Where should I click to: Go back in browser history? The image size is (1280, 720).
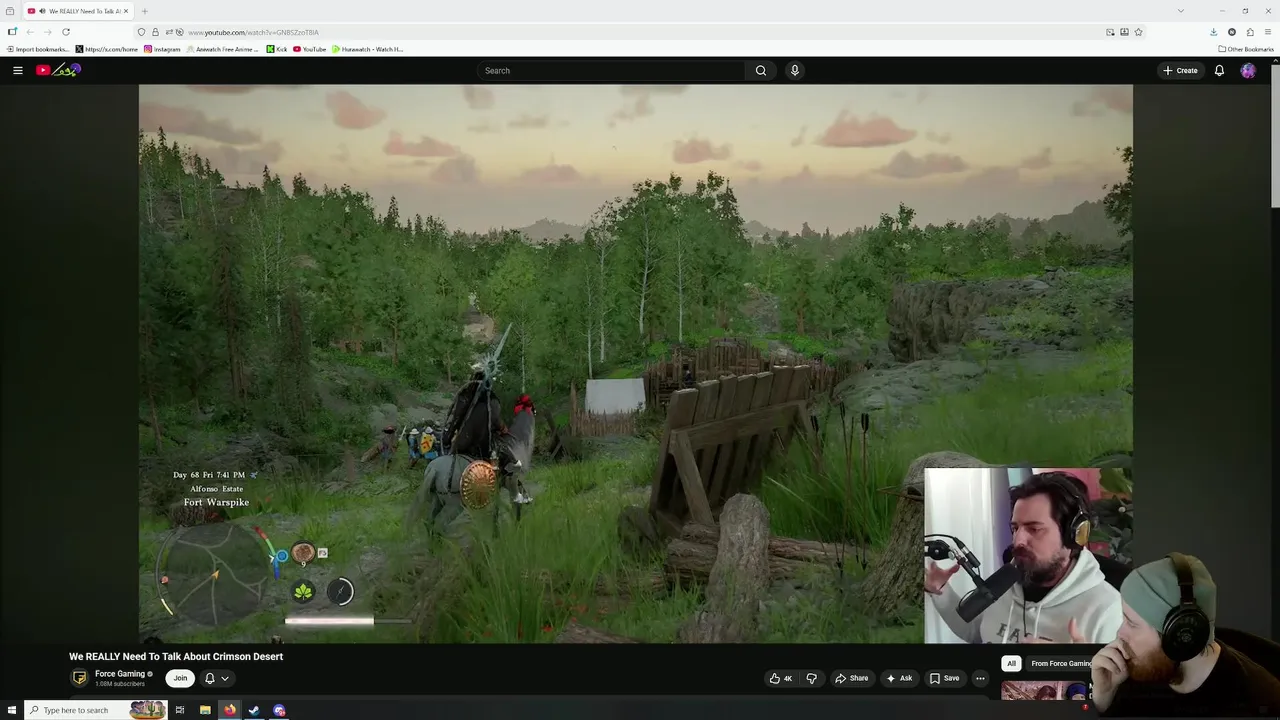[30, 32]
